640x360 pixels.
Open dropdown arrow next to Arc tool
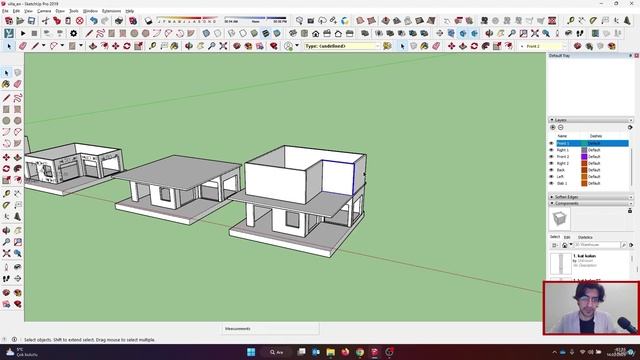pyautogui.click(x=62, y=46)
